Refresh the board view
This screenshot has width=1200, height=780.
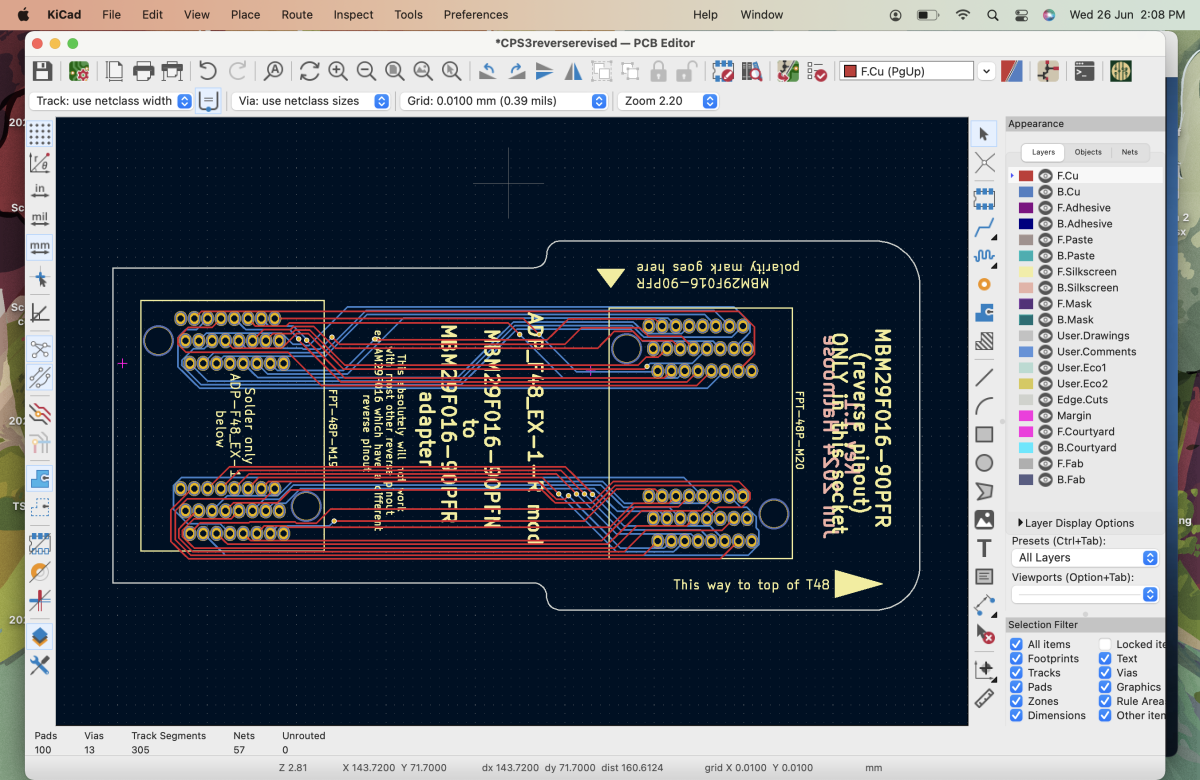click(309, 71)
